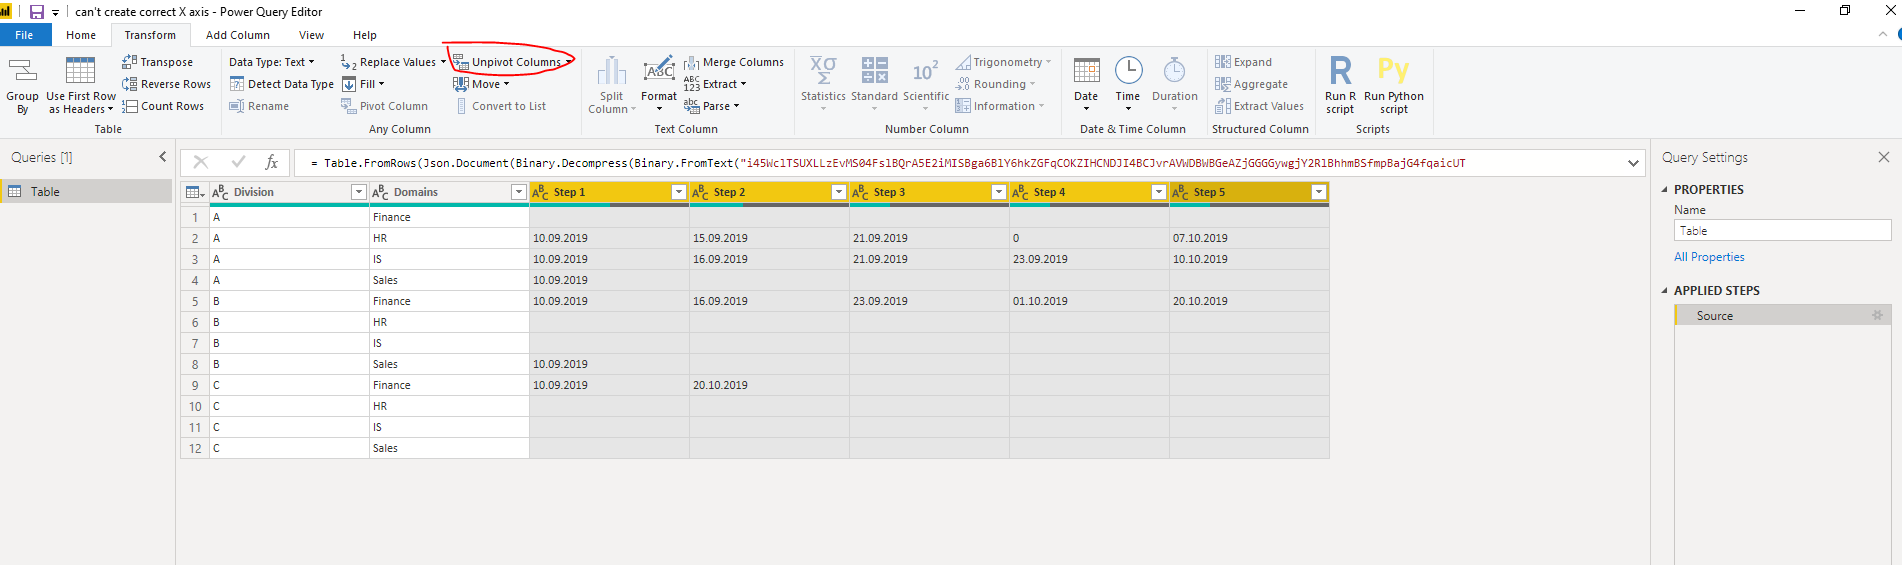Click Run Python script
The width and height of the screenshot is (1902, 565).
pyautogui.click(x=1393, y=86)
